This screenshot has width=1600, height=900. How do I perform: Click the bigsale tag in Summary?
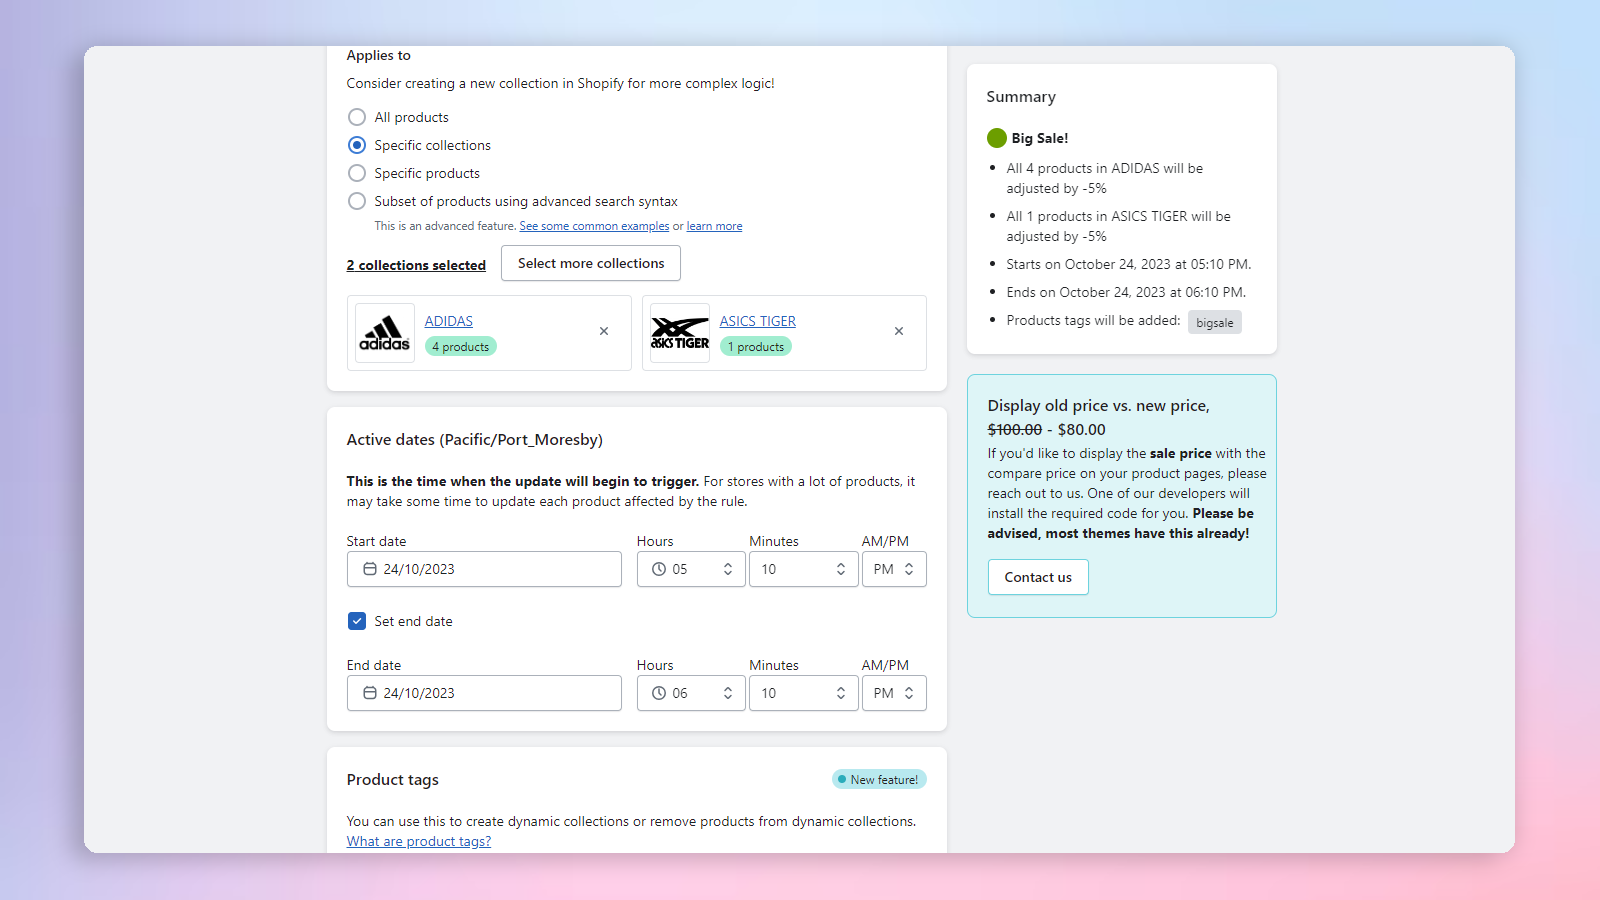[1214, 322]
